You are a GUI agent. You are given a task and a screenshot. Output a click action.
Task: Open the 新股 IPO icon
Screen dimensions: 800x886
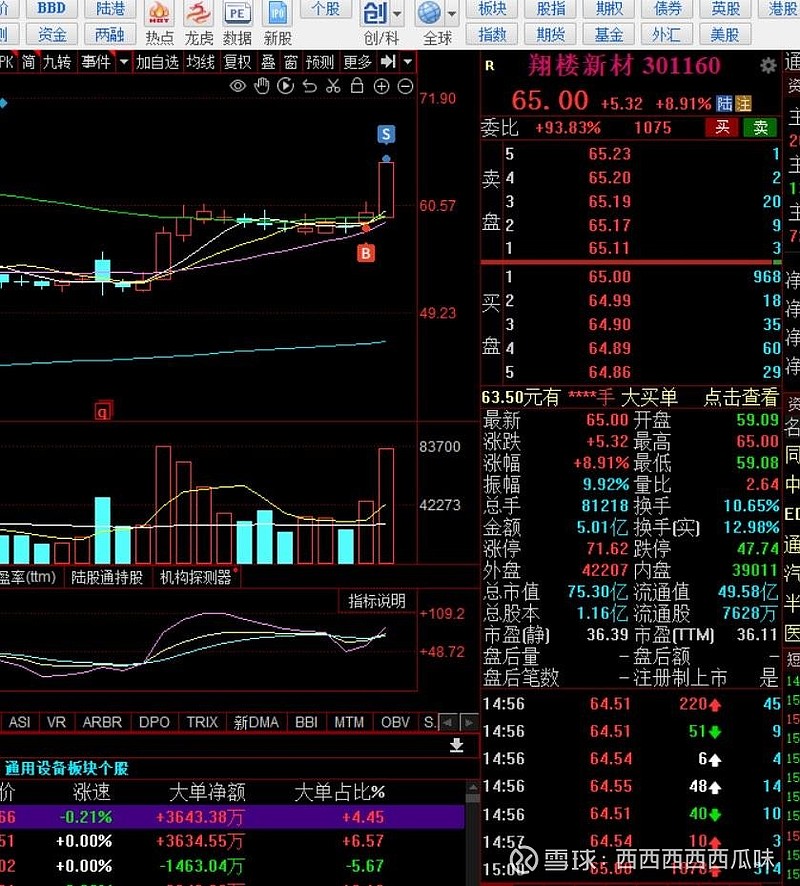(277, 24)
